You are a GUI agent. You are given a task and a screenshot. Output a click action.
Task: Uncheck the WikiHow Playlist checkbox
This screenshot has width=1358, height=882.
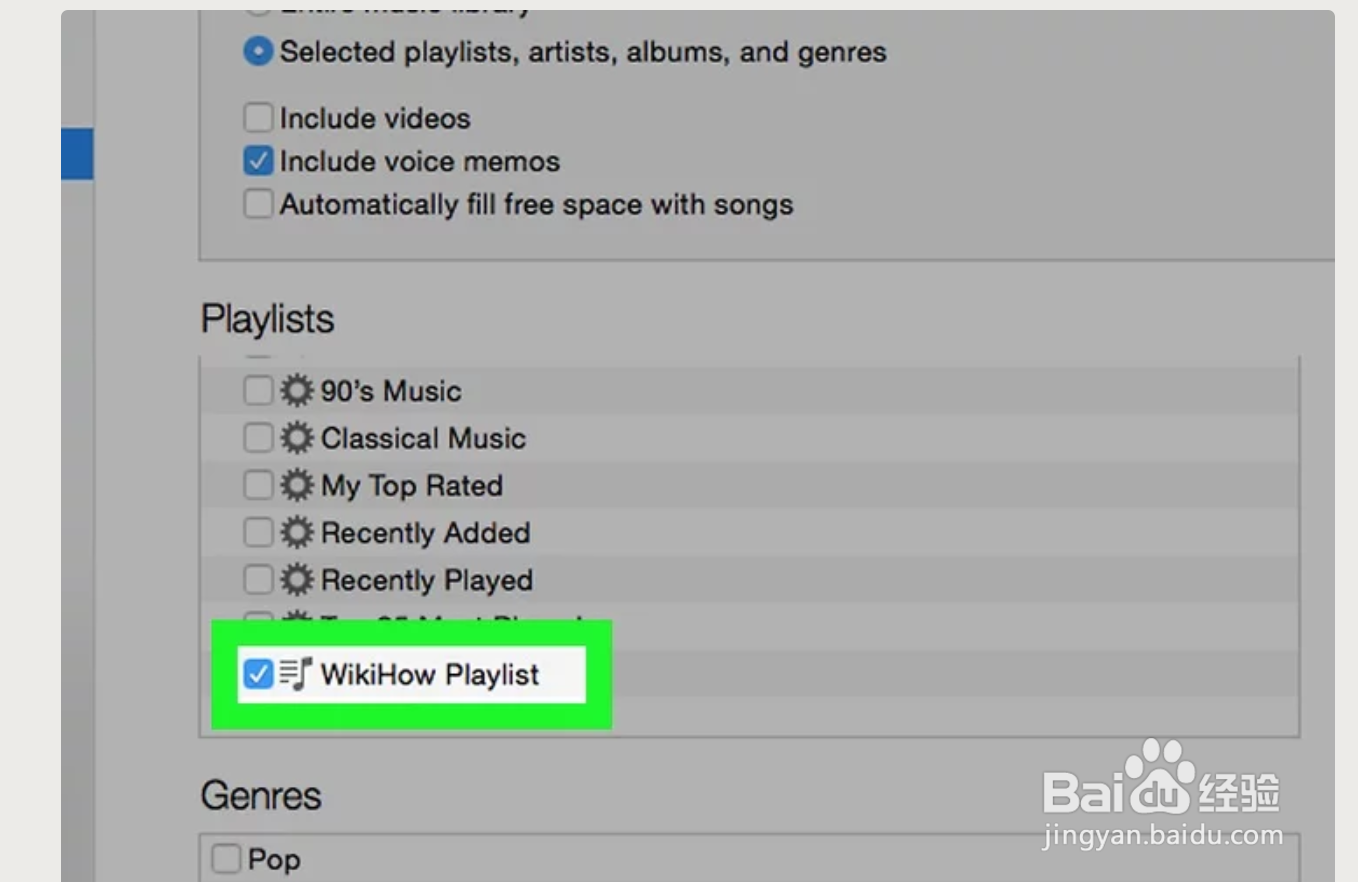(x=258, y=674)
